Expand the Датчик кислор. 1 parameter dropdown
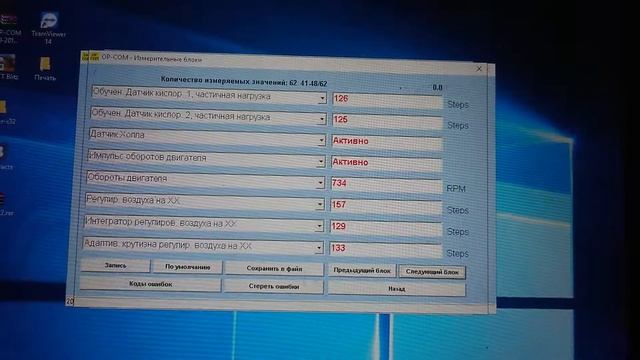This screenshot has height=360, width=640. click(x=322, y=98)
